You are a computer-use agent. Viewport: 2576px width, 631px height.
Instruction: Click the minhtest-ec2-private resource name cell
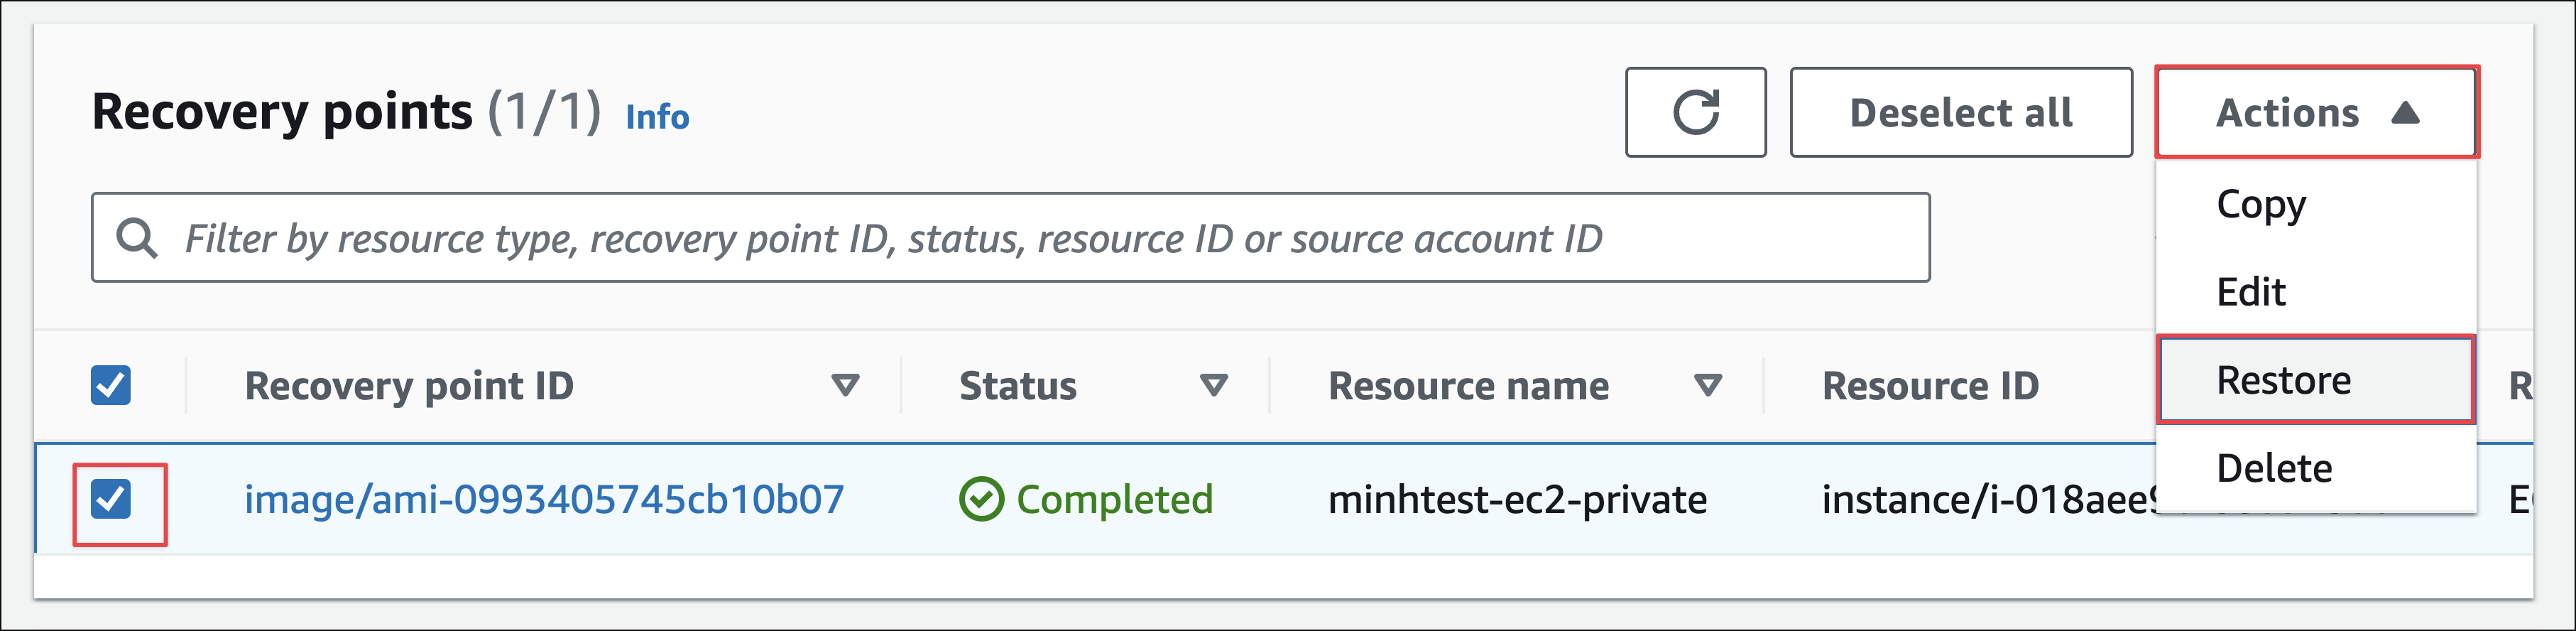point(1517,499)
